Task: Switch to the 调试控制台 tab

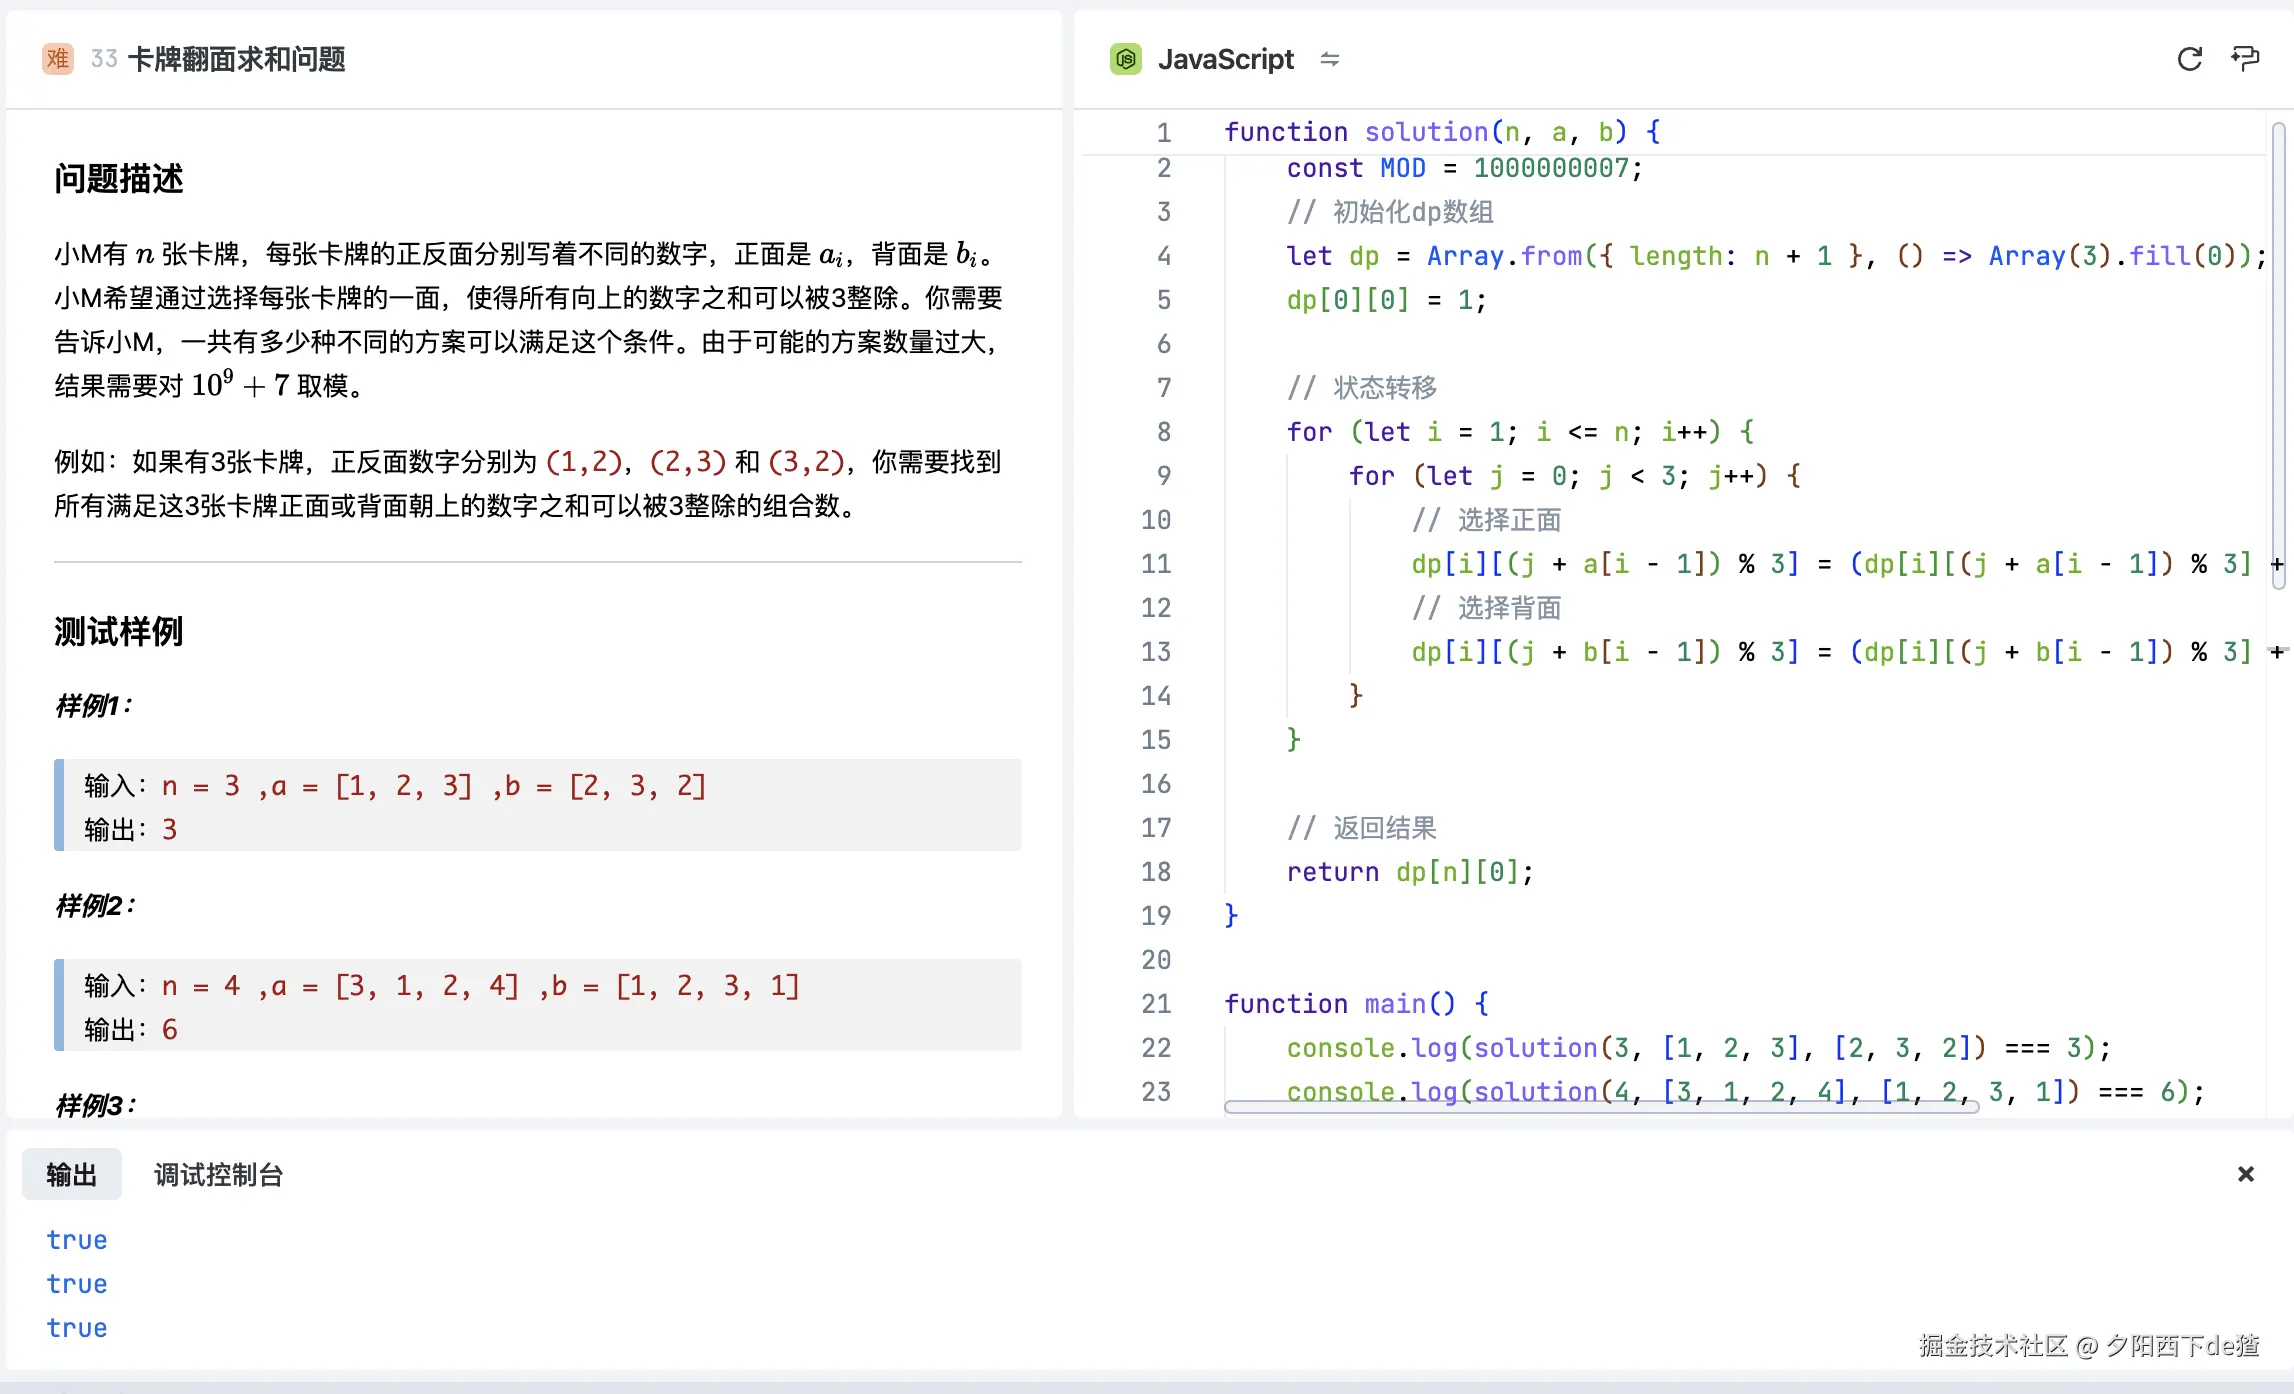Action: (x=218, y=1174)
